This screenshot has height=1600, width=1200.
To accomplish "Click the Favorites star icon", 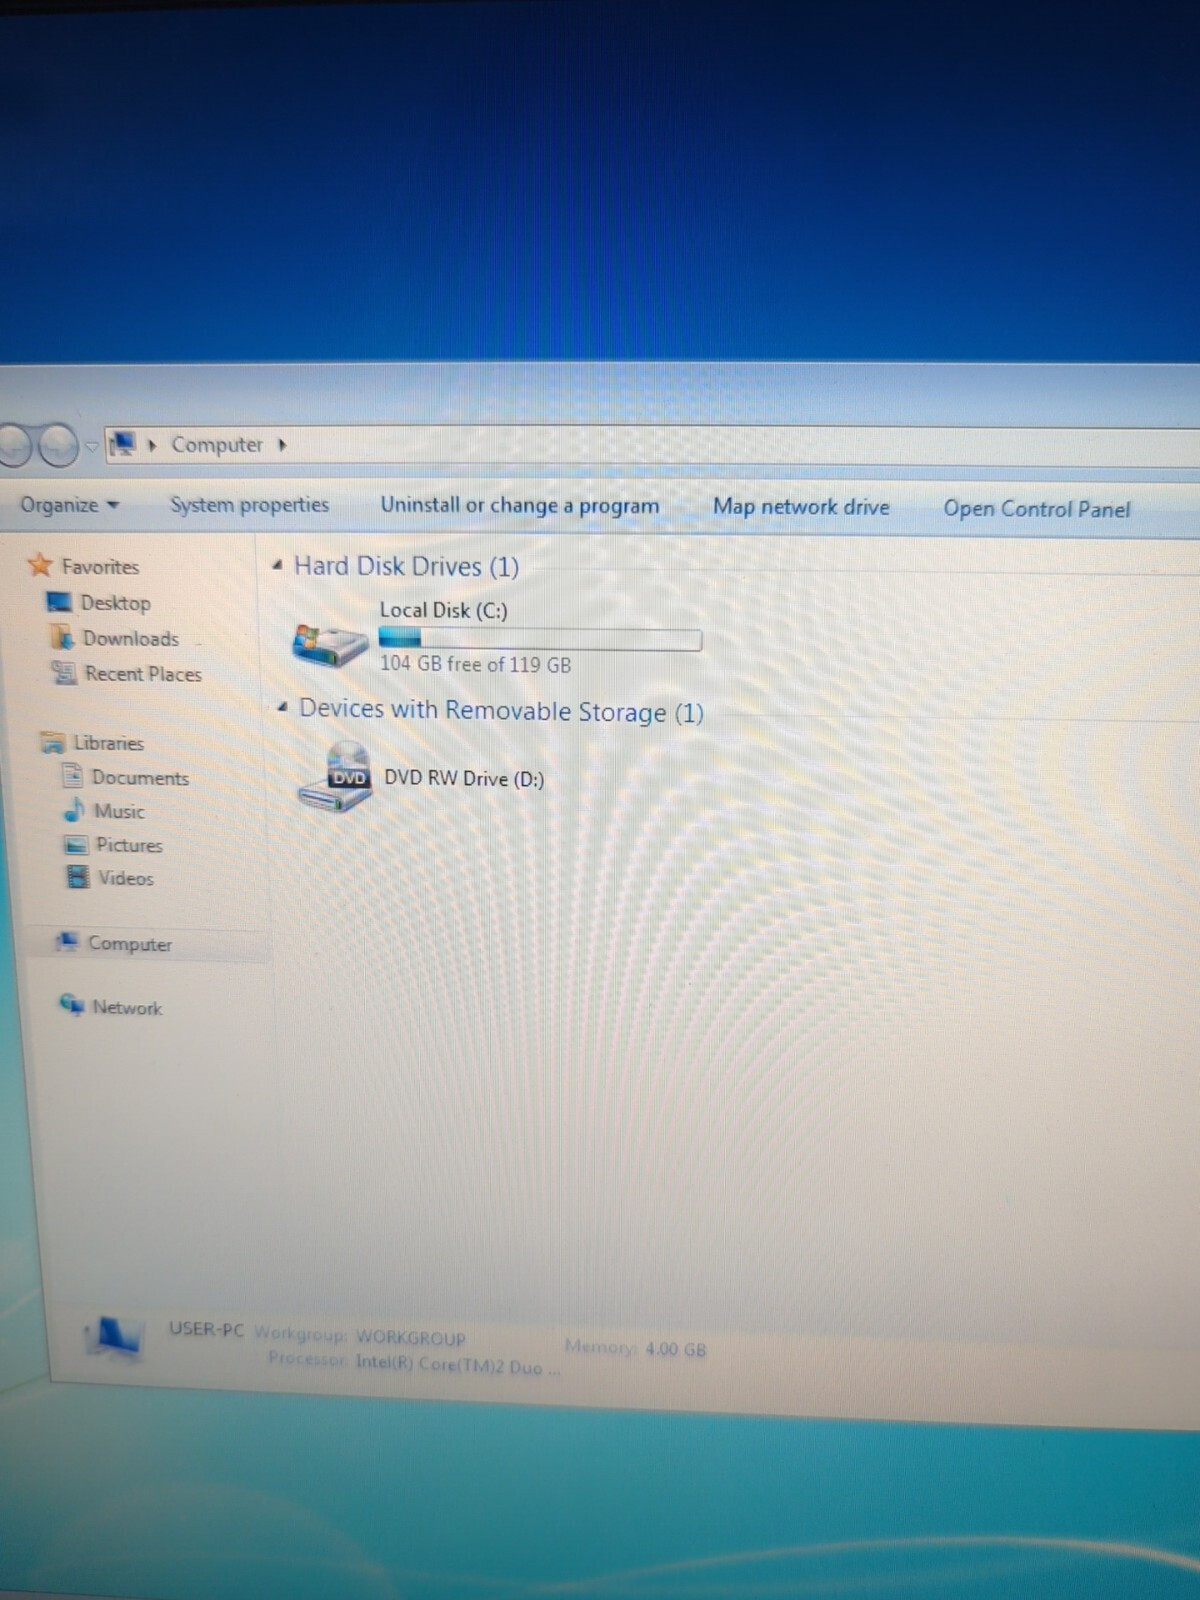I will point(40,565).
